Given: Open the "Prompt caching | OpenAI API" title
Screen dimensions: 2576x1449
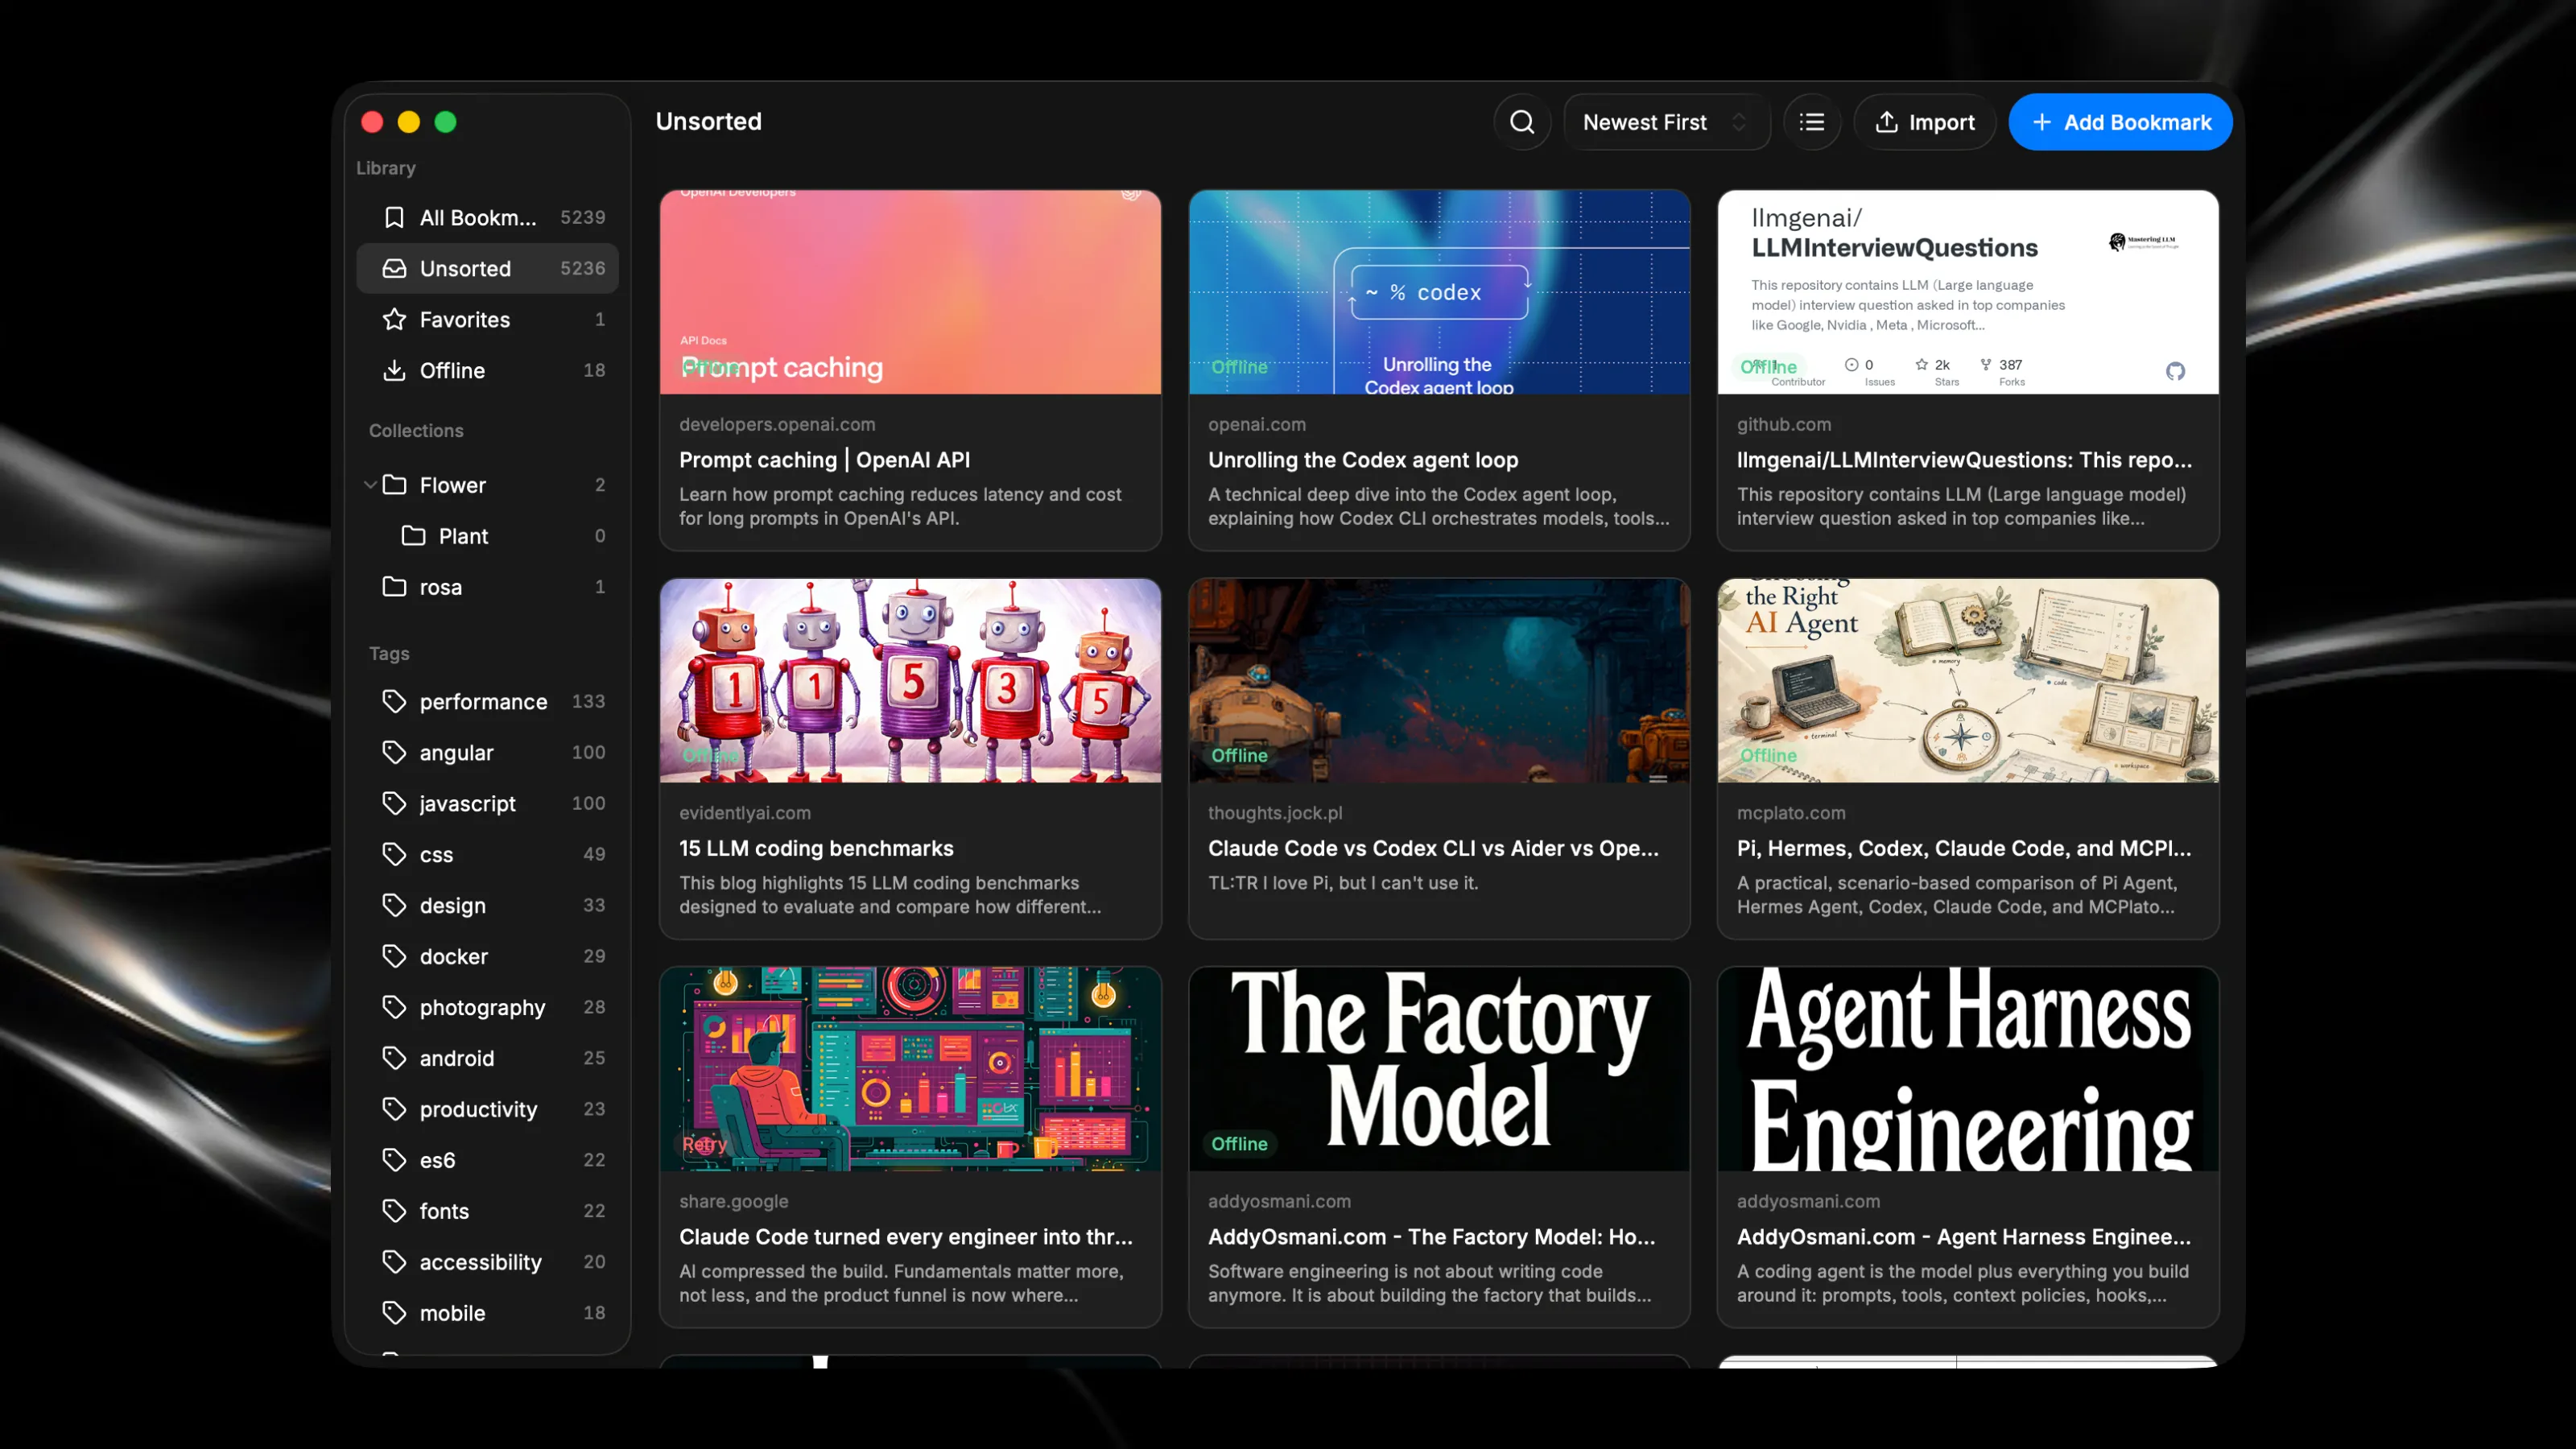Looking at the screenshot, I should click(825, 460).
